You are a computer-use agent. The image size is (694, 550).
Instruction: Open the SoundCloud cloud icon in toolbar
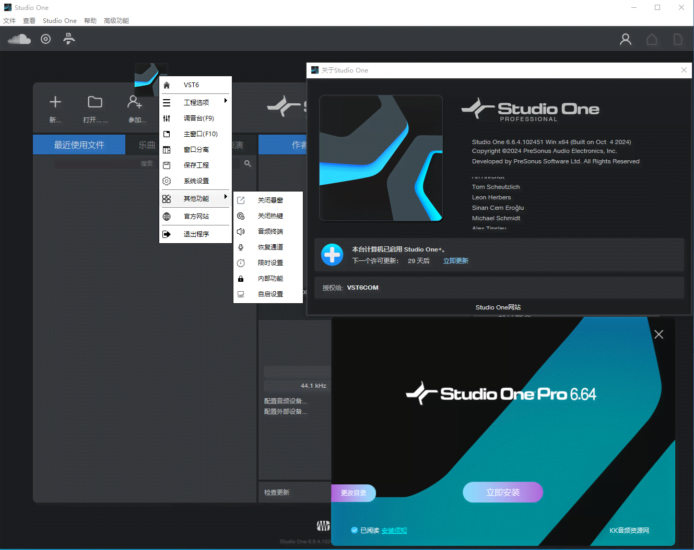(x=19, y=39)
